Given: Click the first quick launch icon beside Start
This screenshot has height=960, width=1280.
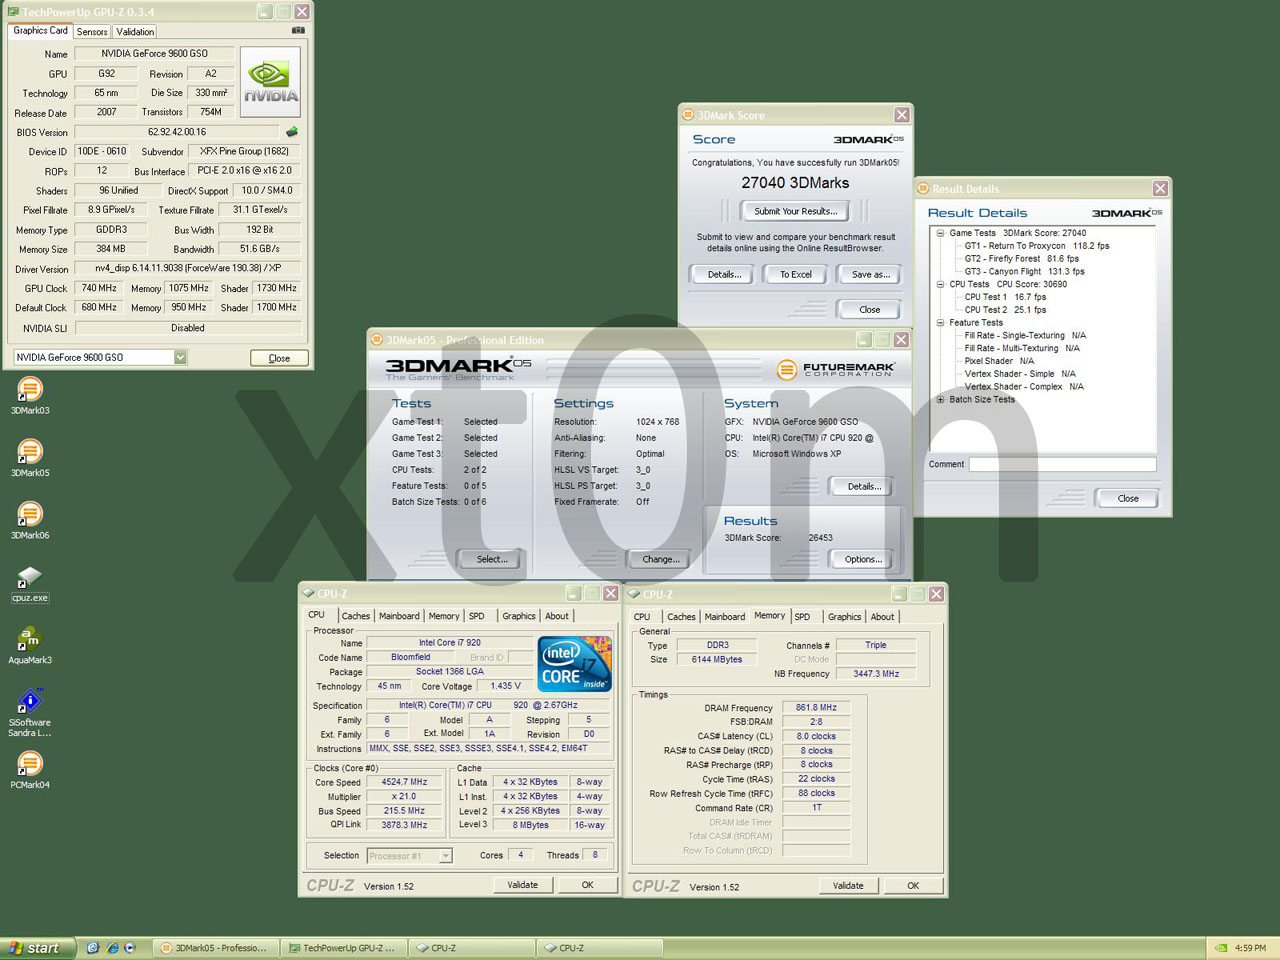Looking at the screenshot, I should 93,948.
